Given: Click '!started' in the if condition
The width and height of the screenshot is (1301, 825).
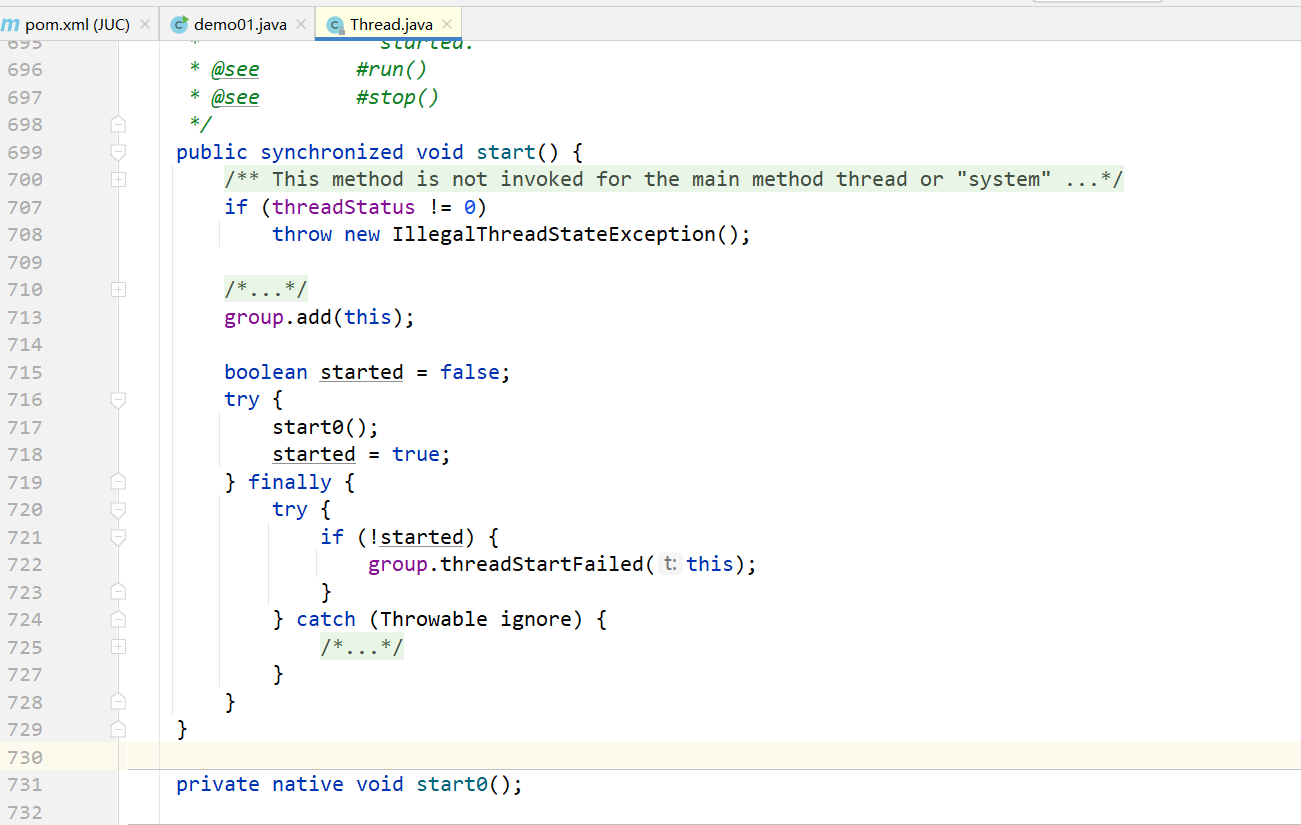Looking at the screenshot, I should 416,537.
